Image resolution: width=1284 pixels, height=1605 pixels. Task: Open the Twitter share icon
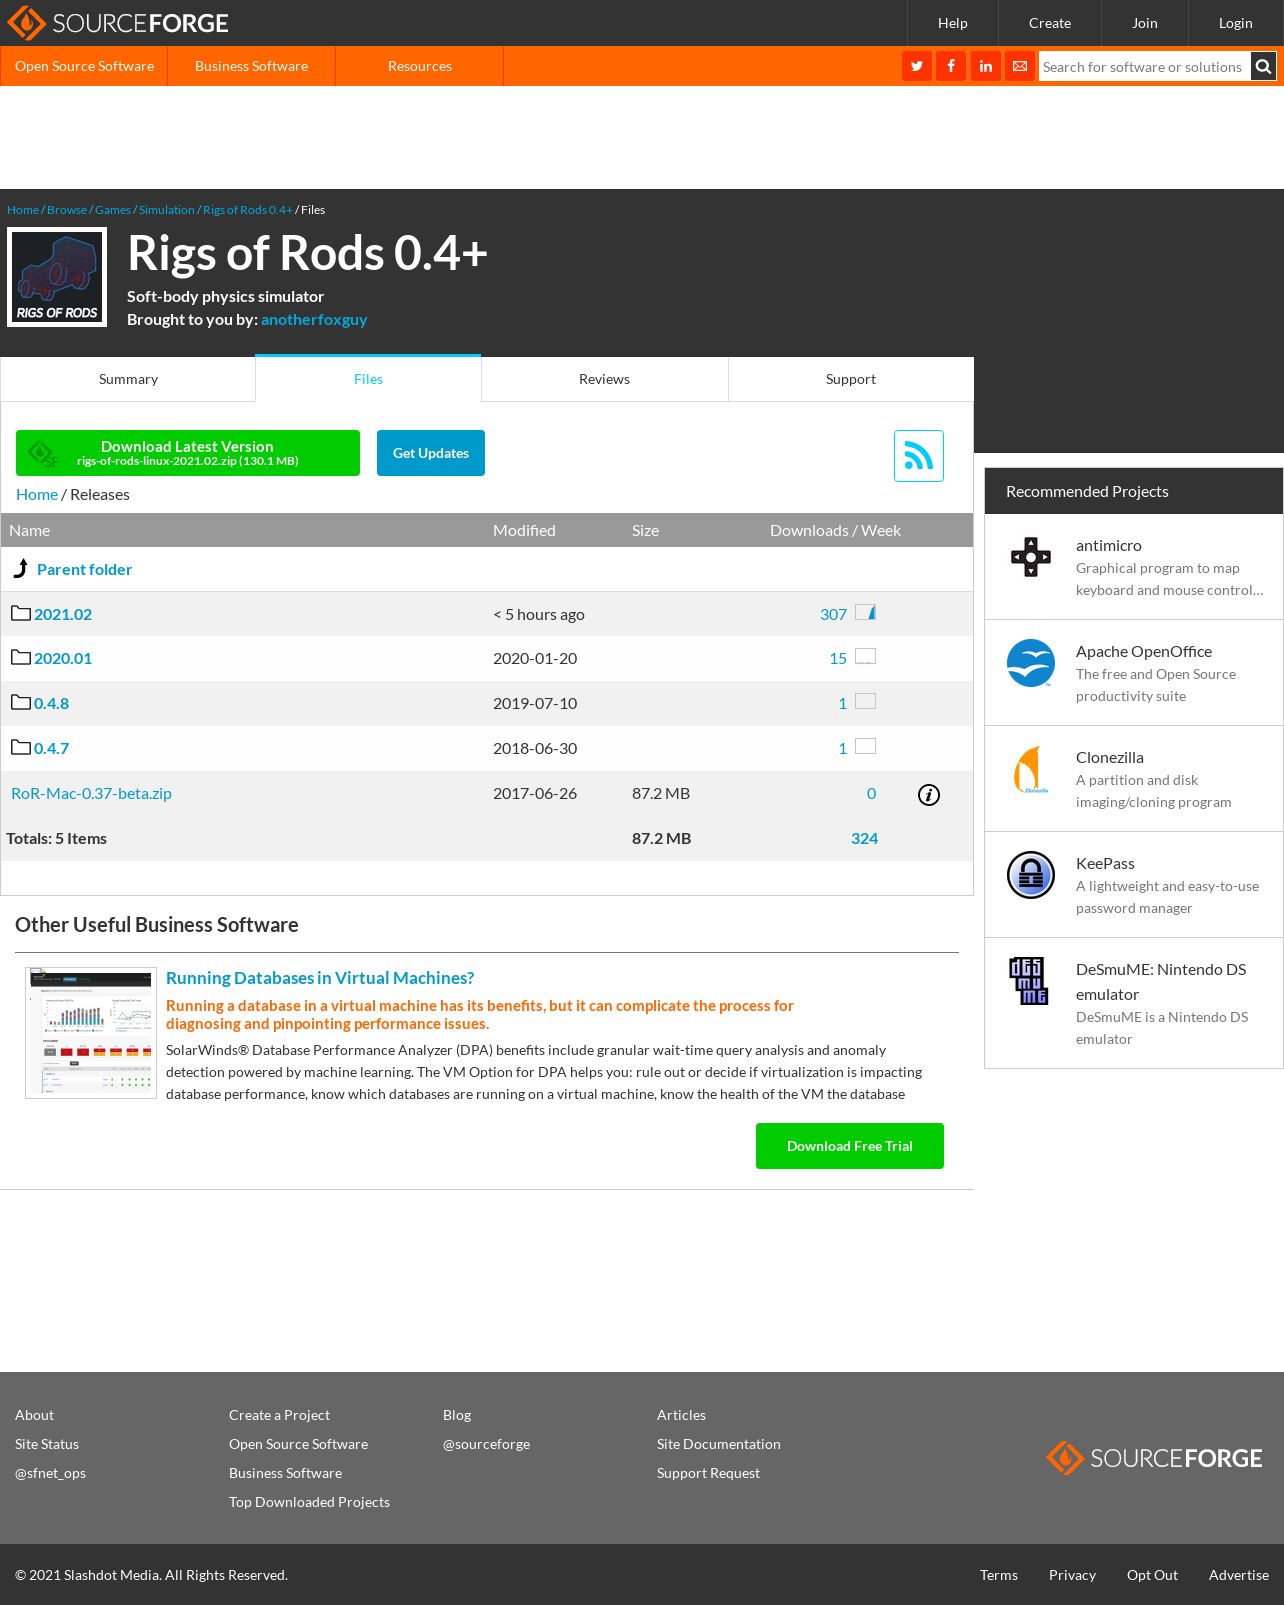coord(917,66)
